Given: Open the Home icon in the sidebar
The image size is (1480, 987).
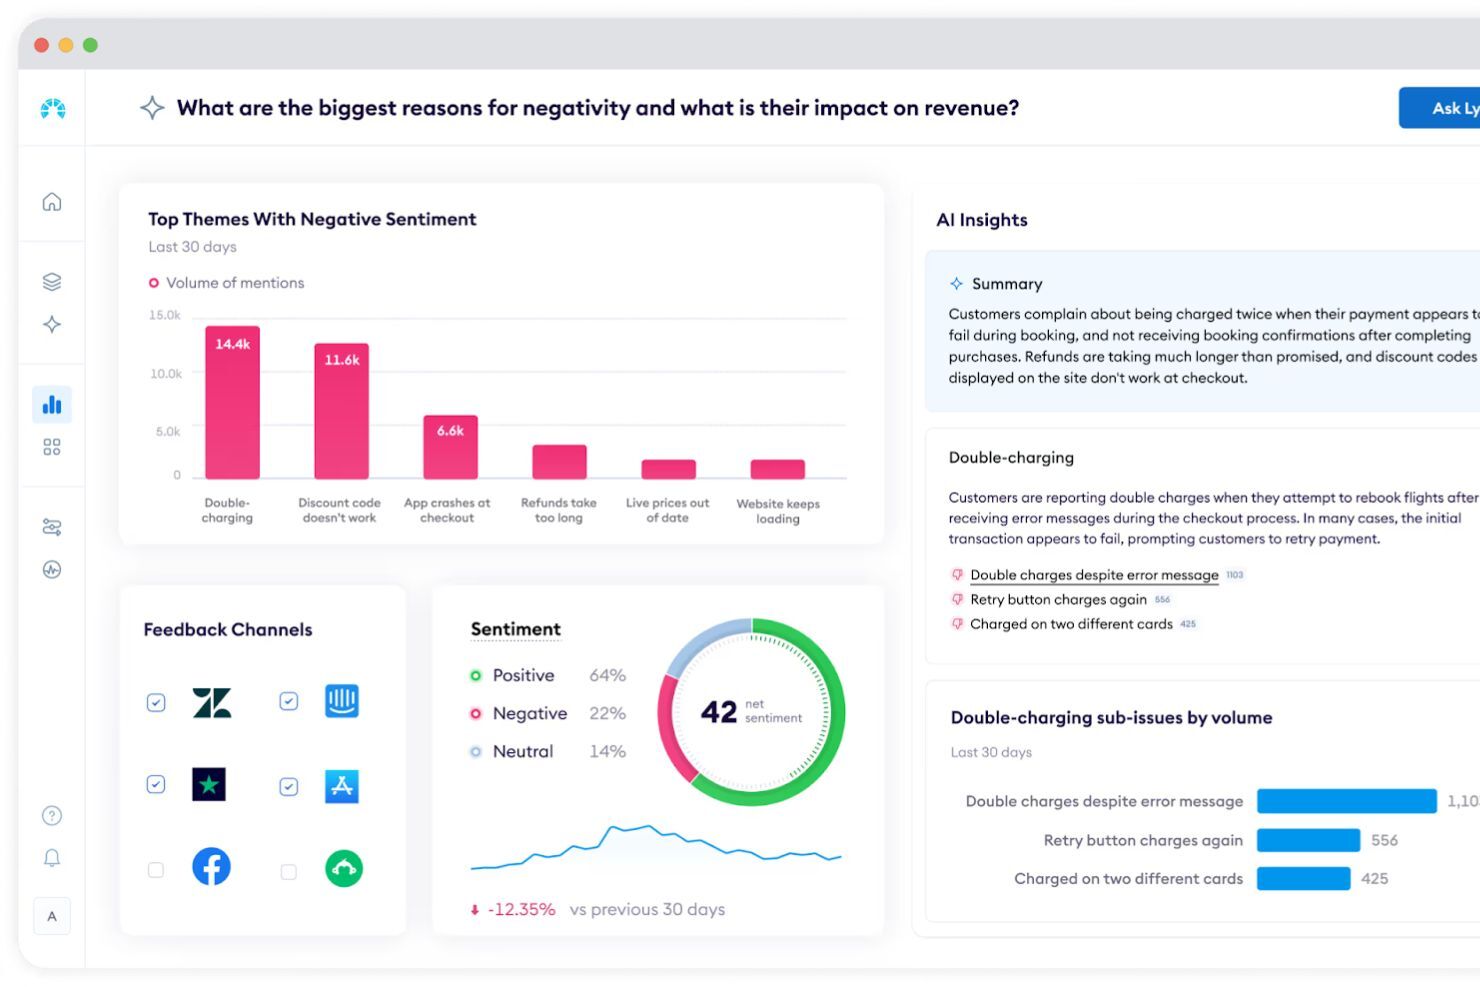Looking at the screenshot, I should [52, 201].
